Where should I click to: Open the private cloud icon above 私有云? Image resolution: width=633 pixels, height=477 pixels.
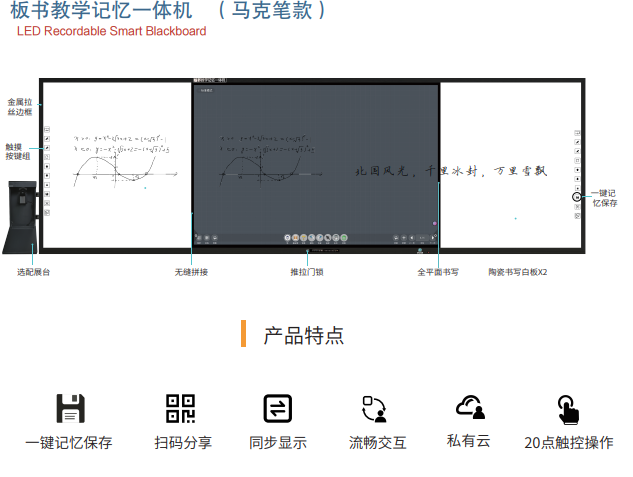470,407
